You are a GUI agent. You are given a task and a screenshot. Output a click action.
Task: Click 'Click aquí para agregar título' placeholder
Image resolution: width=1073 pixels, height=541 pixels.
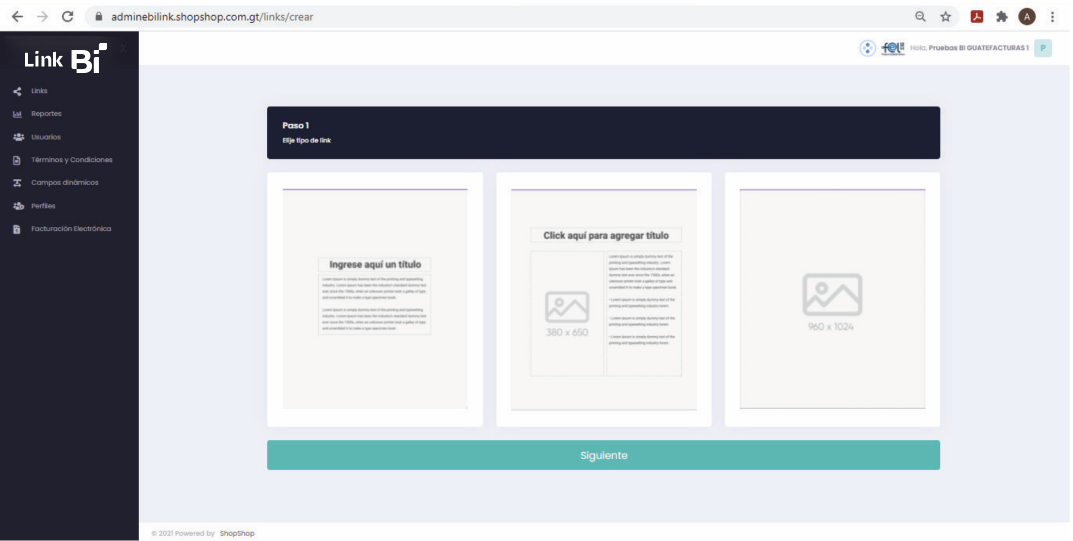[606, 235]
